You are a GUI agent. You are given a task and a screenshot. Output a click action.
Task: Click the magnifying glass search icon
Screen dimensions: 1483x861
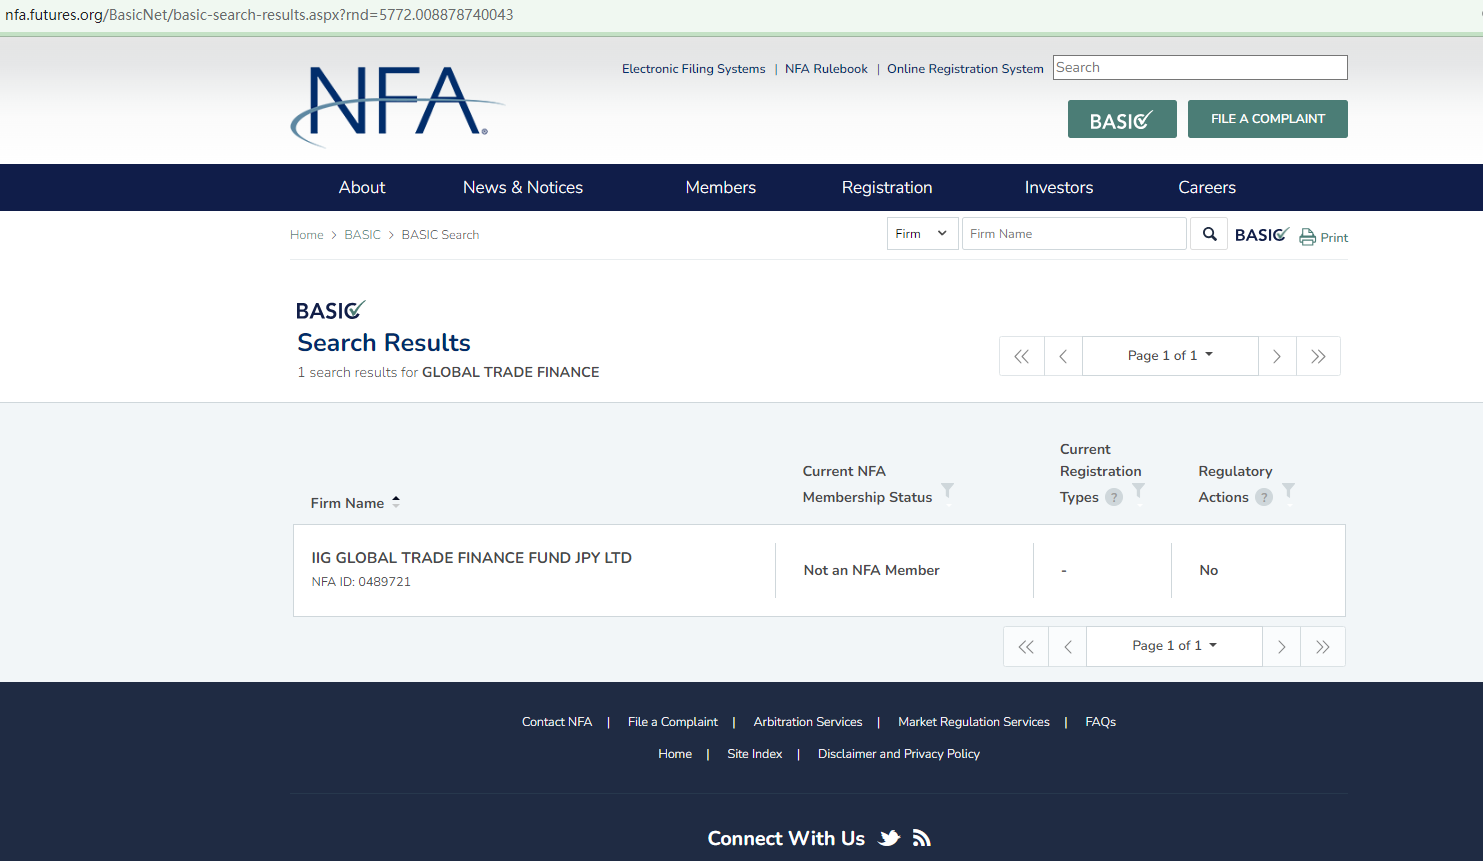(1209, 234)
